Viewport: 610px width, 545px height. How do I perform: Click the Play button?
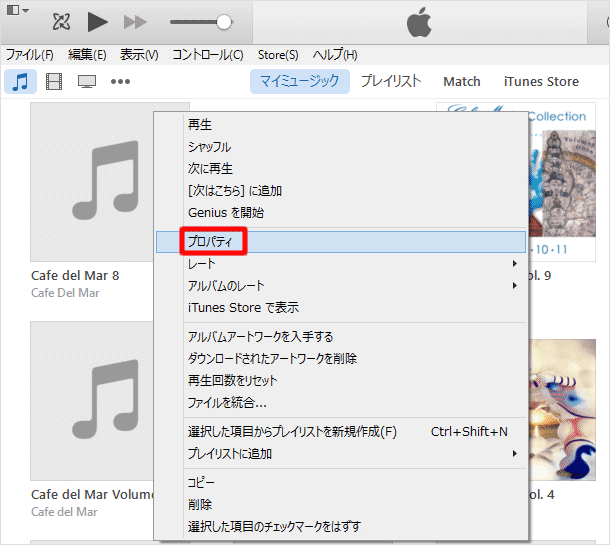[97, 22]
